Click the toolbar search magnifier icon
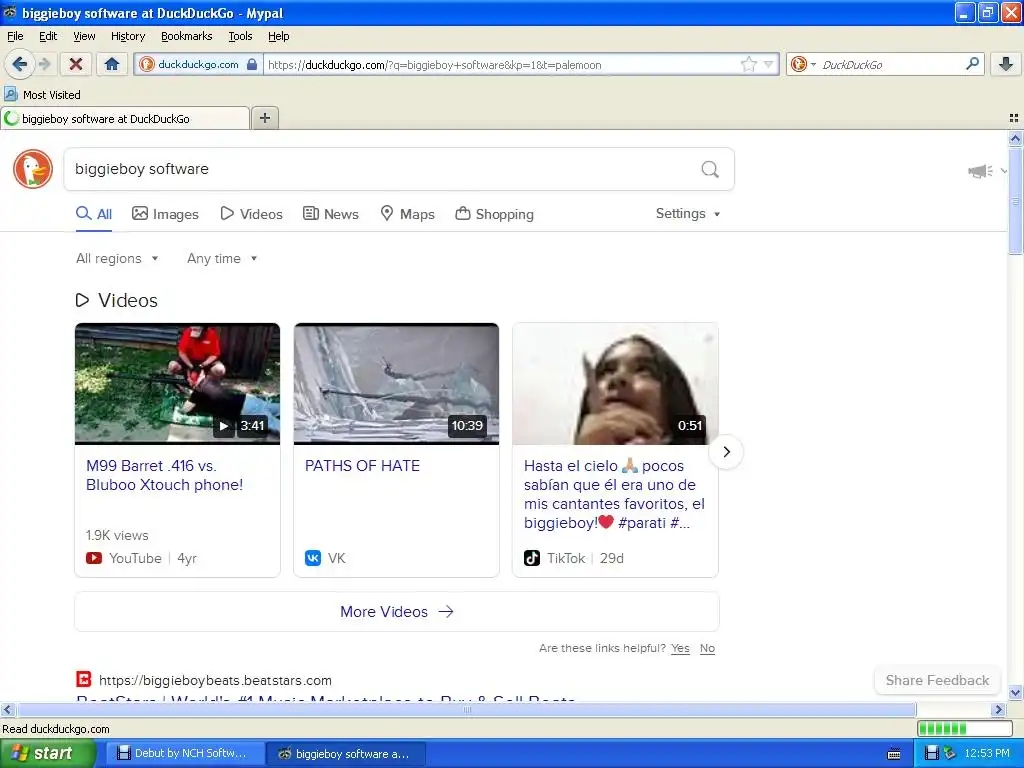This screenshot has height=768, width=1024. (x=972, y=64)
